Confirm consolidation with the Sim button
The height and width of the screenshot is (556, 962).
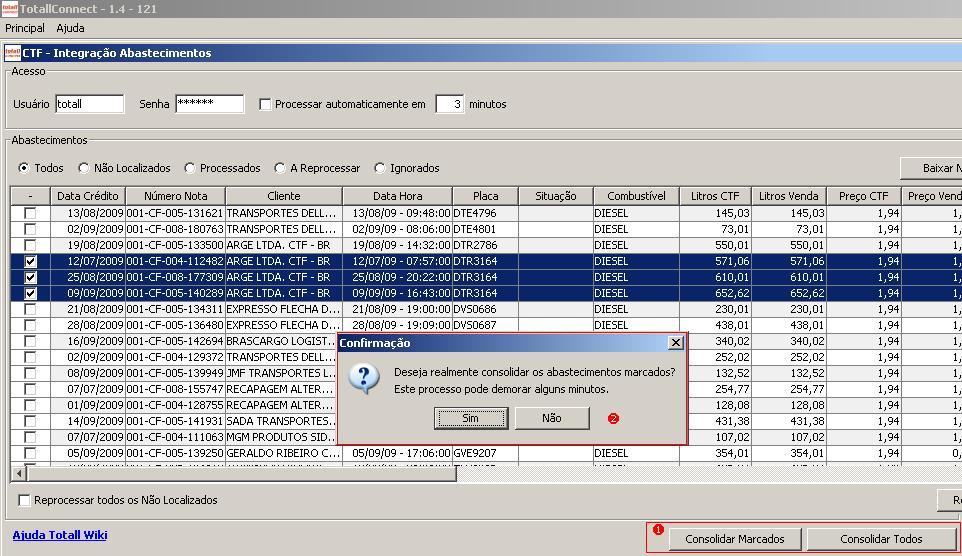click(x=471, y=418)
